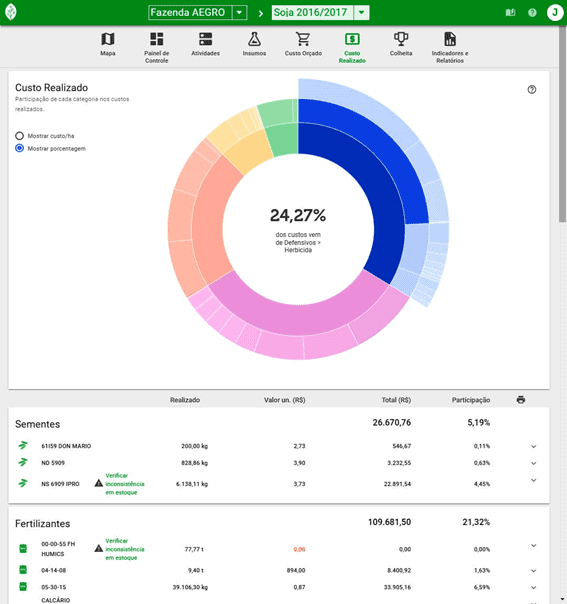The width and height of the screenshot is (567, 604).
Task: Click the chart help question-mark icon
Action: coord(532,89)
